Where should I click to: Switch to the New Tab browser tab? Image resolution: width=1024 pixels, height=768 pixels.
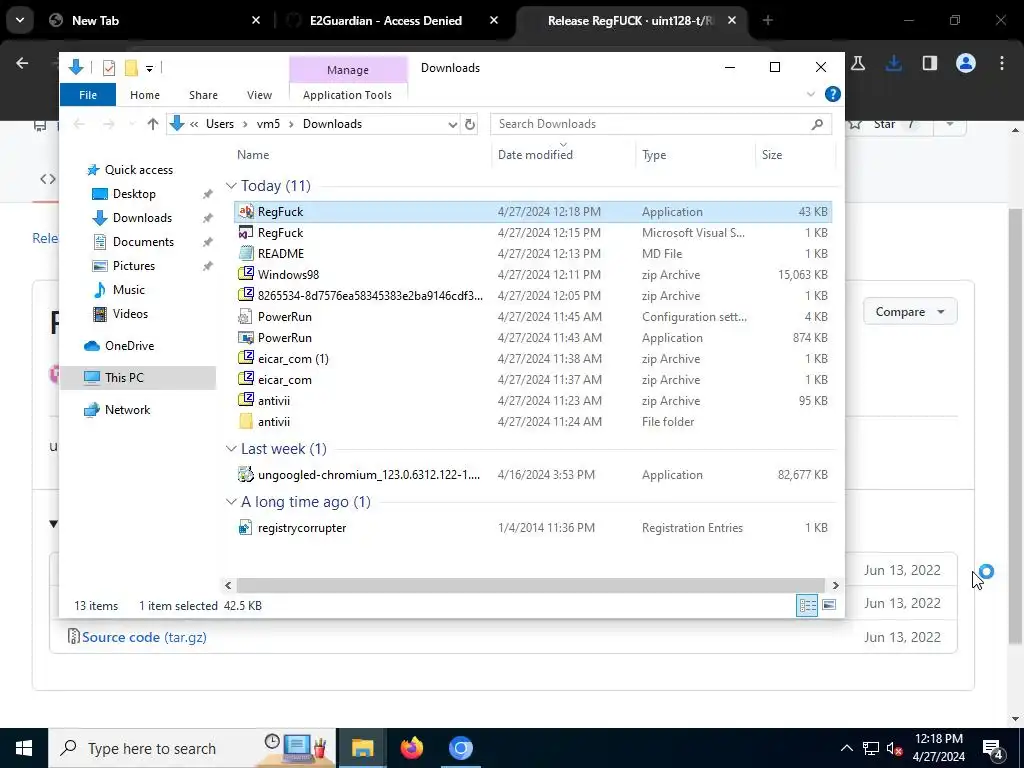95,20
